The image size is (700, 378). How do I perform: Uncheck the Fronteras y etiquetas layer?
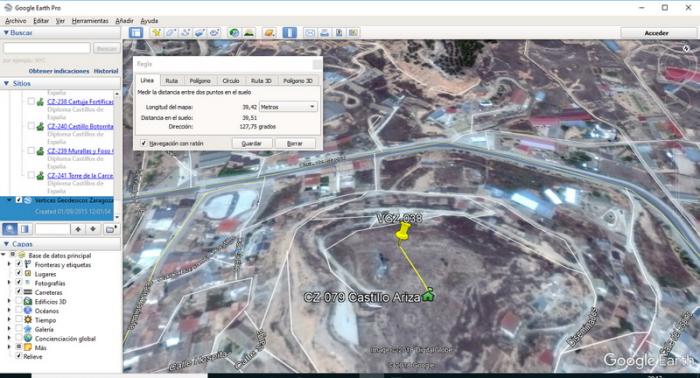(18, 264)
